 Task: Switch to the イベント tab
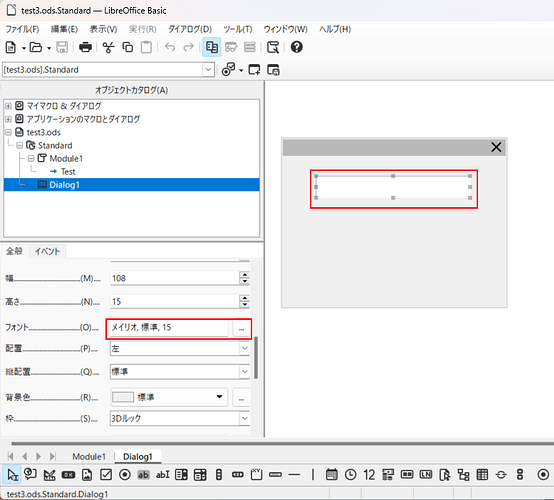pos(47,251)
